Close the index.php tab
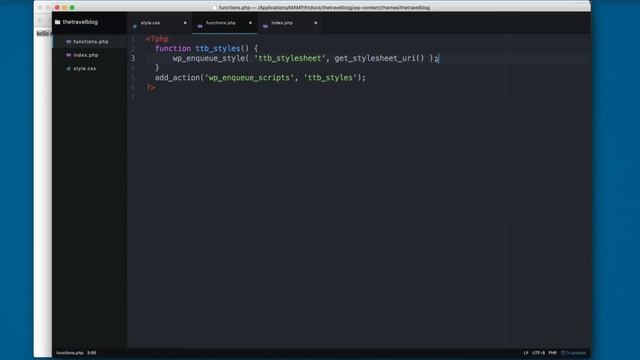 pyautogui.click(x=316, y=23)
